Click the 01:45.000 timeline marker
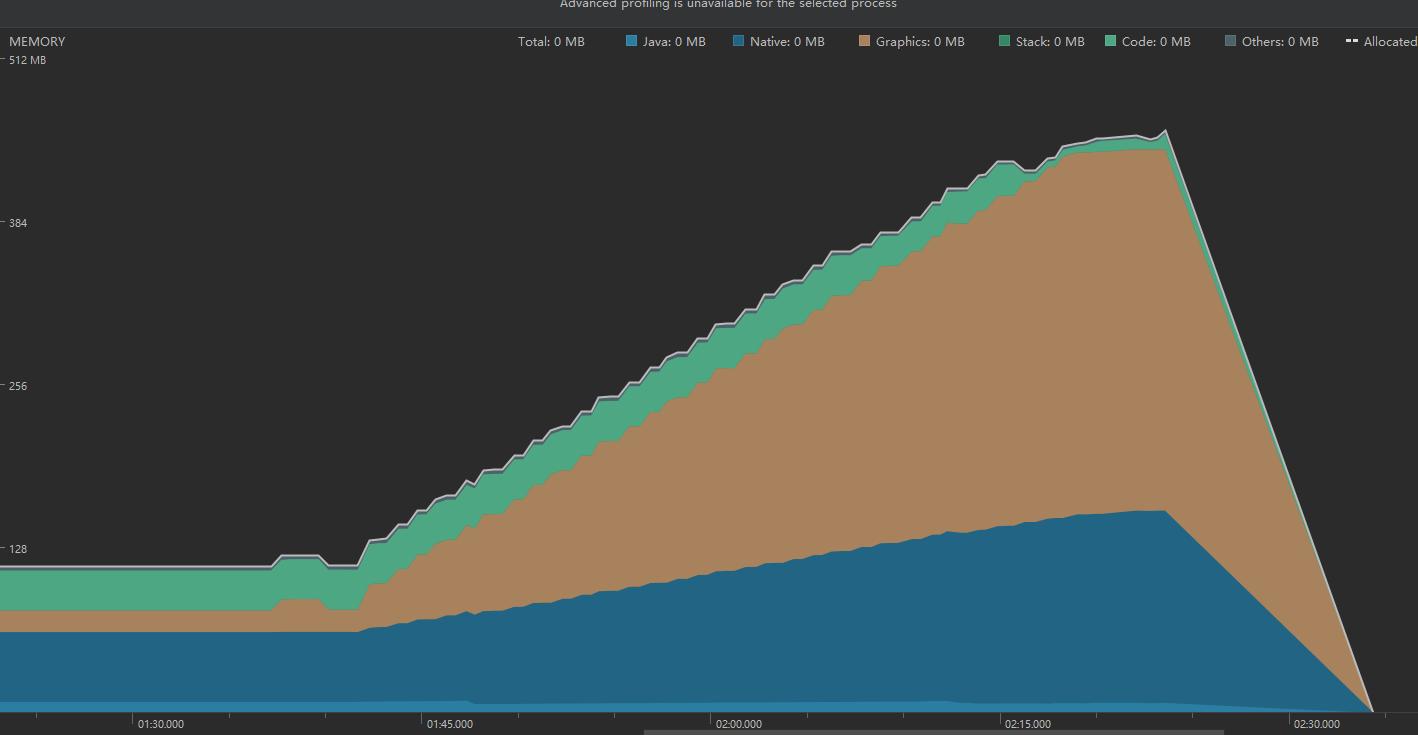 (x=450, y=724)
